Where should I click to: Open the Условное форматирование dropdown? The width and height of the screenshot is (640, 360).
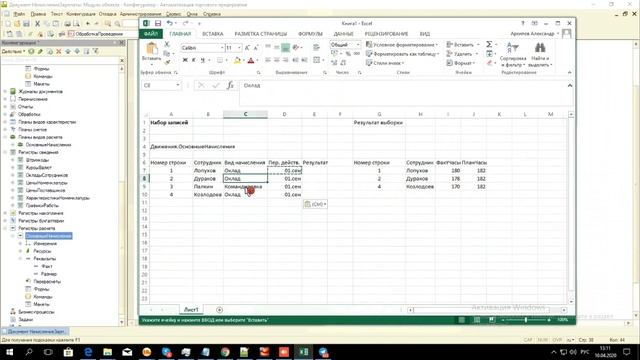[402, 44]
